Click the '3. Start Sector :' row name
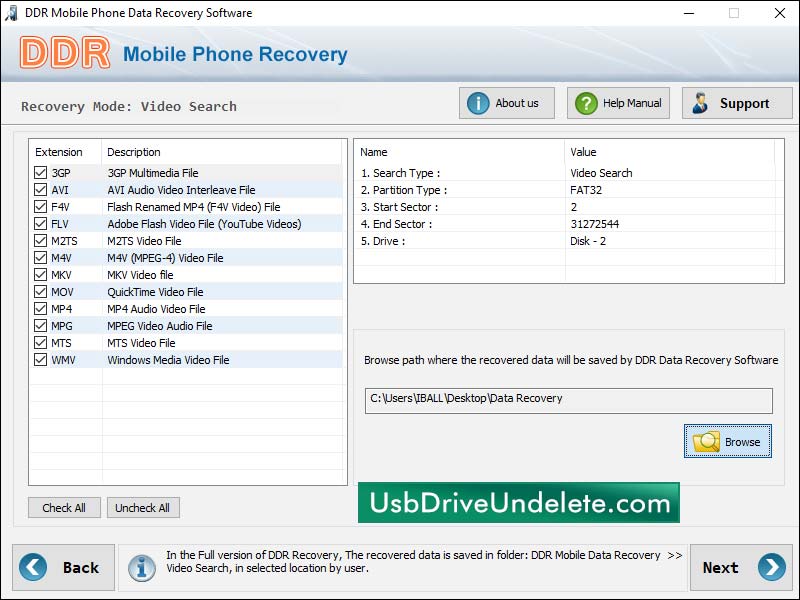This screenshot has height=600, width=800. pos(399,207)
